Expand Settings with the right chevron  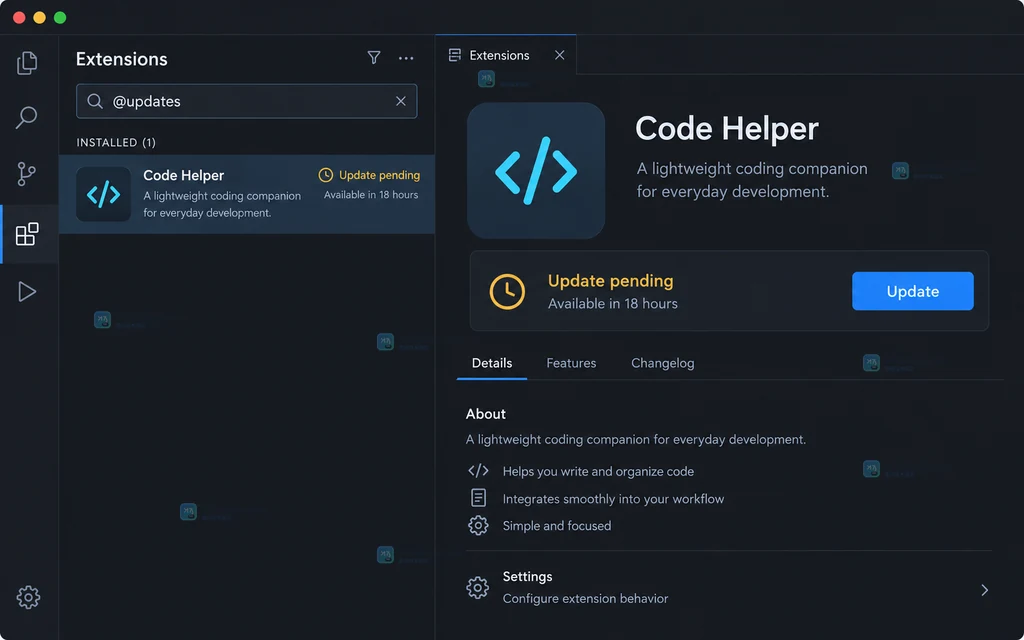tap(985, 590)
